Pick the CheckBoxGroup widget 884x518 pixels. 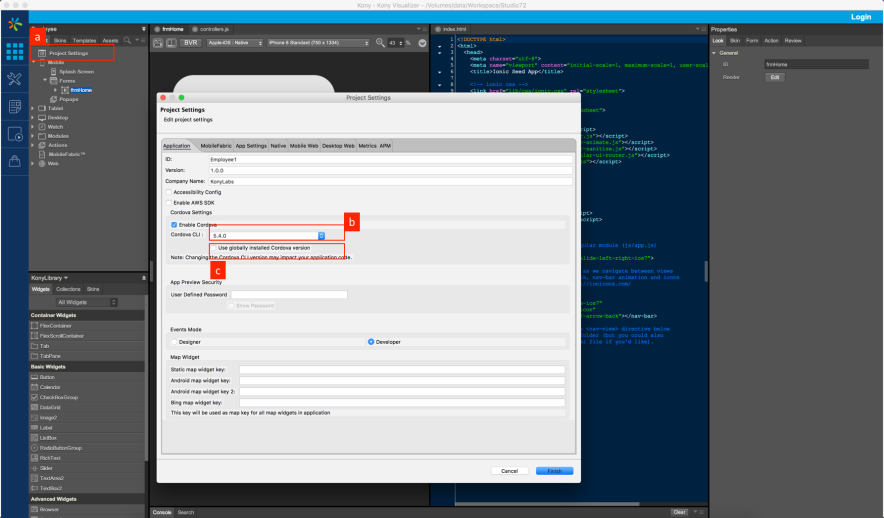(59, 397)
